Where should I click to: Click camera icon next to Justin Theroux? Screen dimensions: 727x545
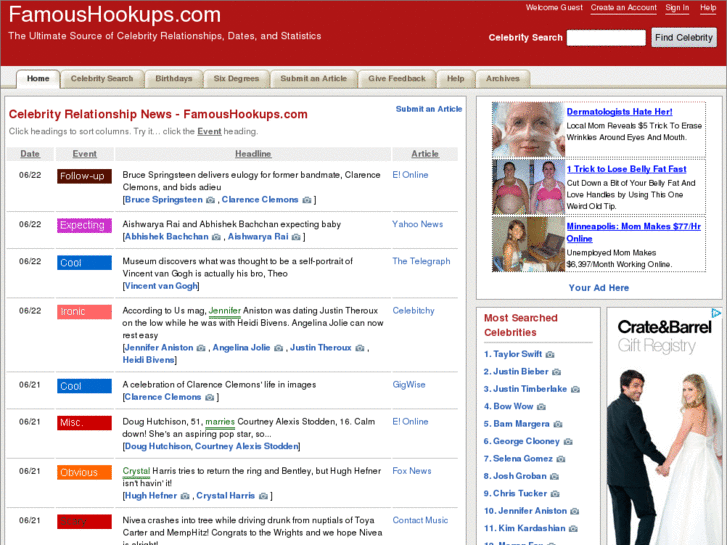360,348
